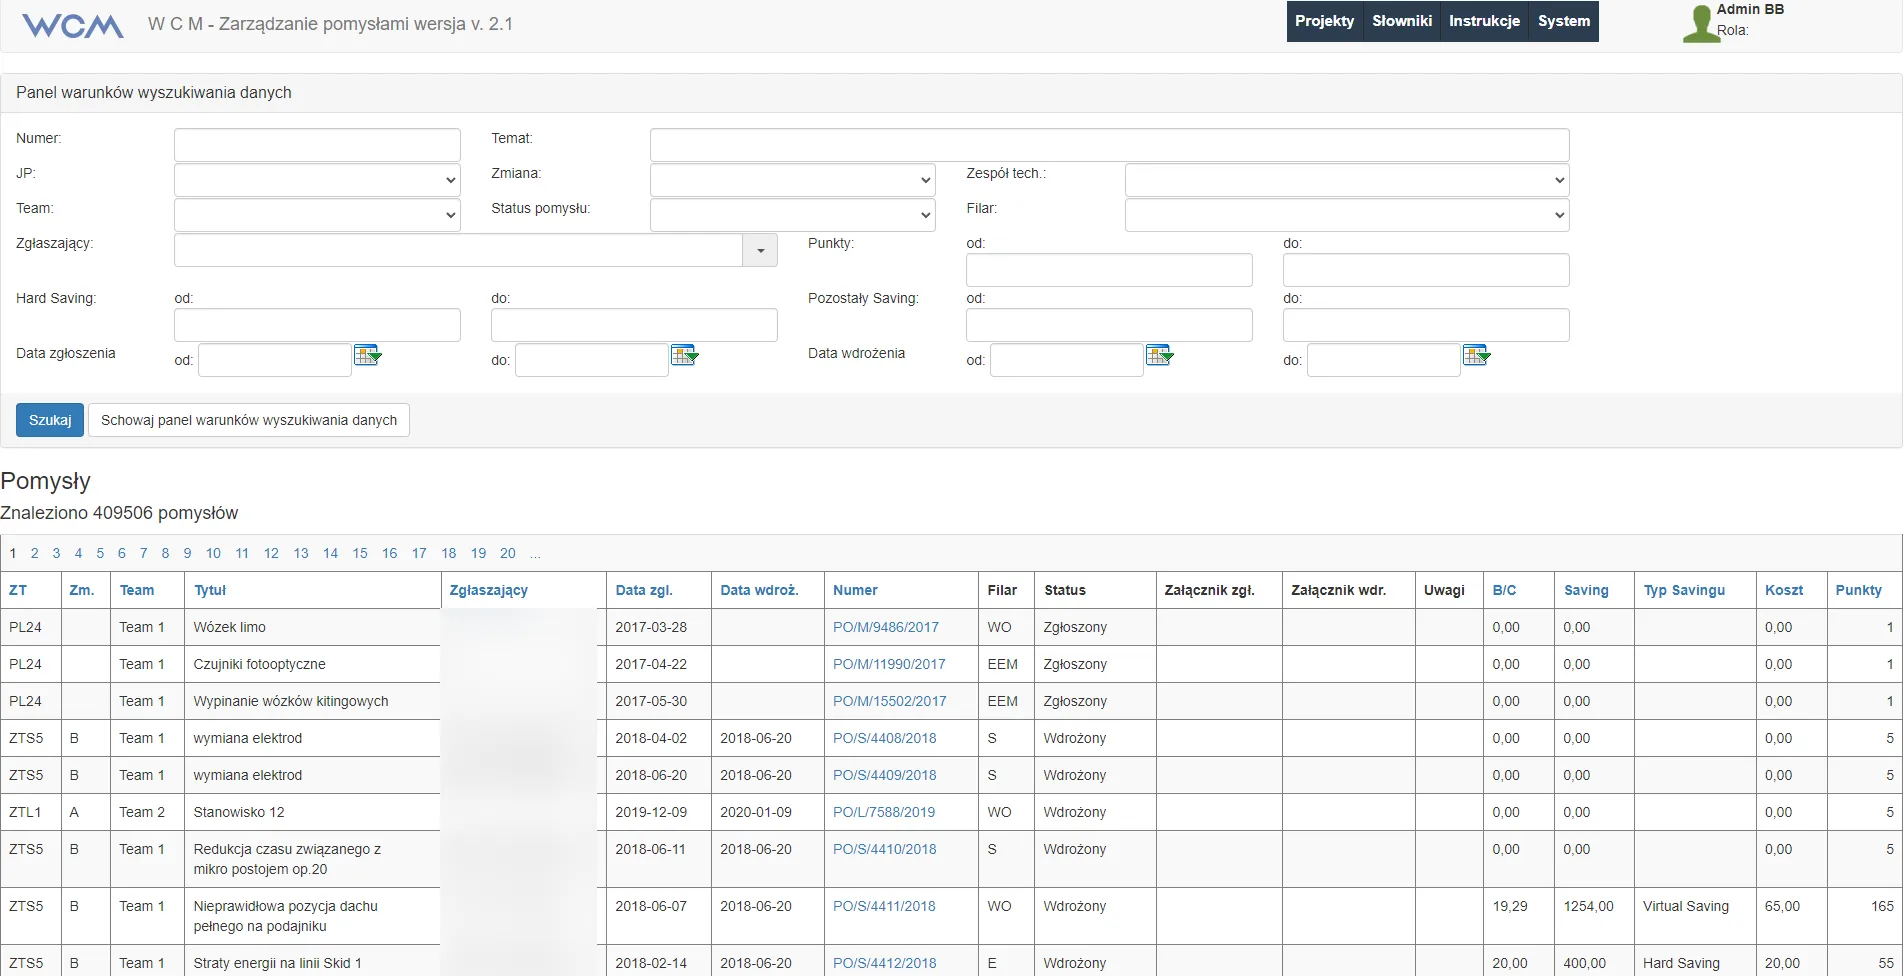Expand the Zespół tech. dropdown
Screen dimensions: 1903x976
(x=1347, y=180)
